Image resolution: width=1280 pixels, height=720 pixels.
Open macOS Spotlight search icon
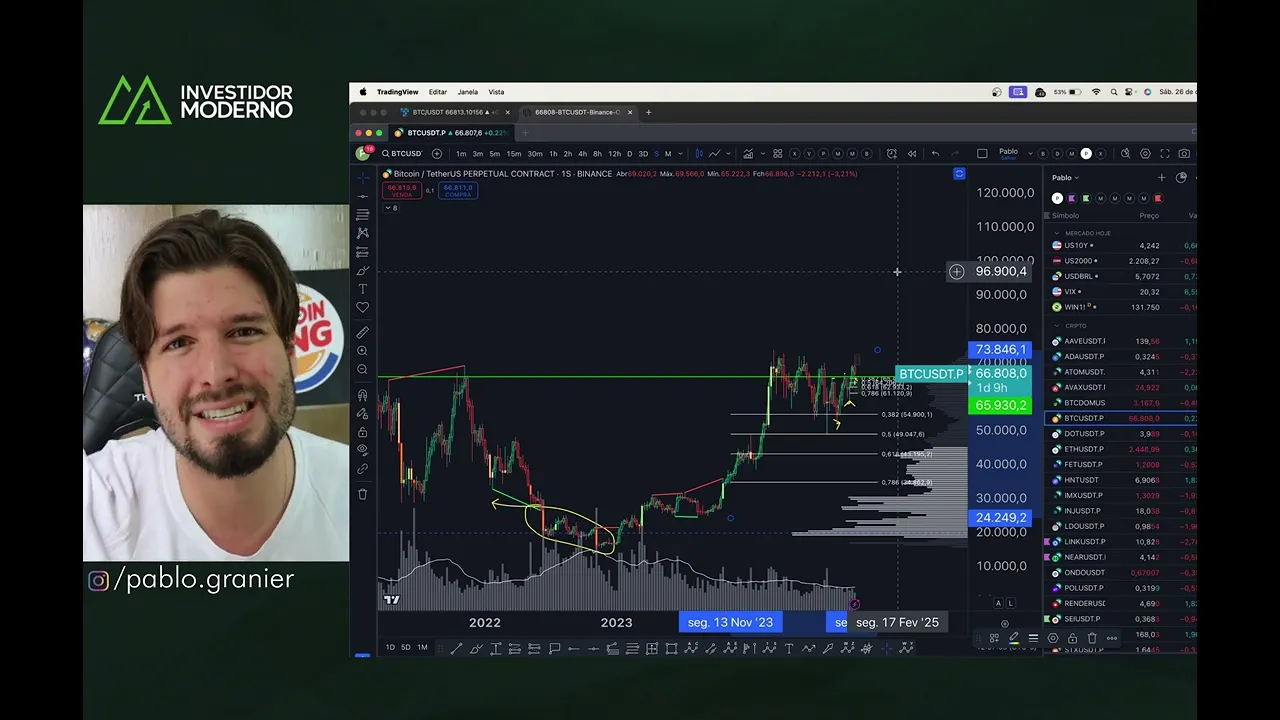(1114, 92)
